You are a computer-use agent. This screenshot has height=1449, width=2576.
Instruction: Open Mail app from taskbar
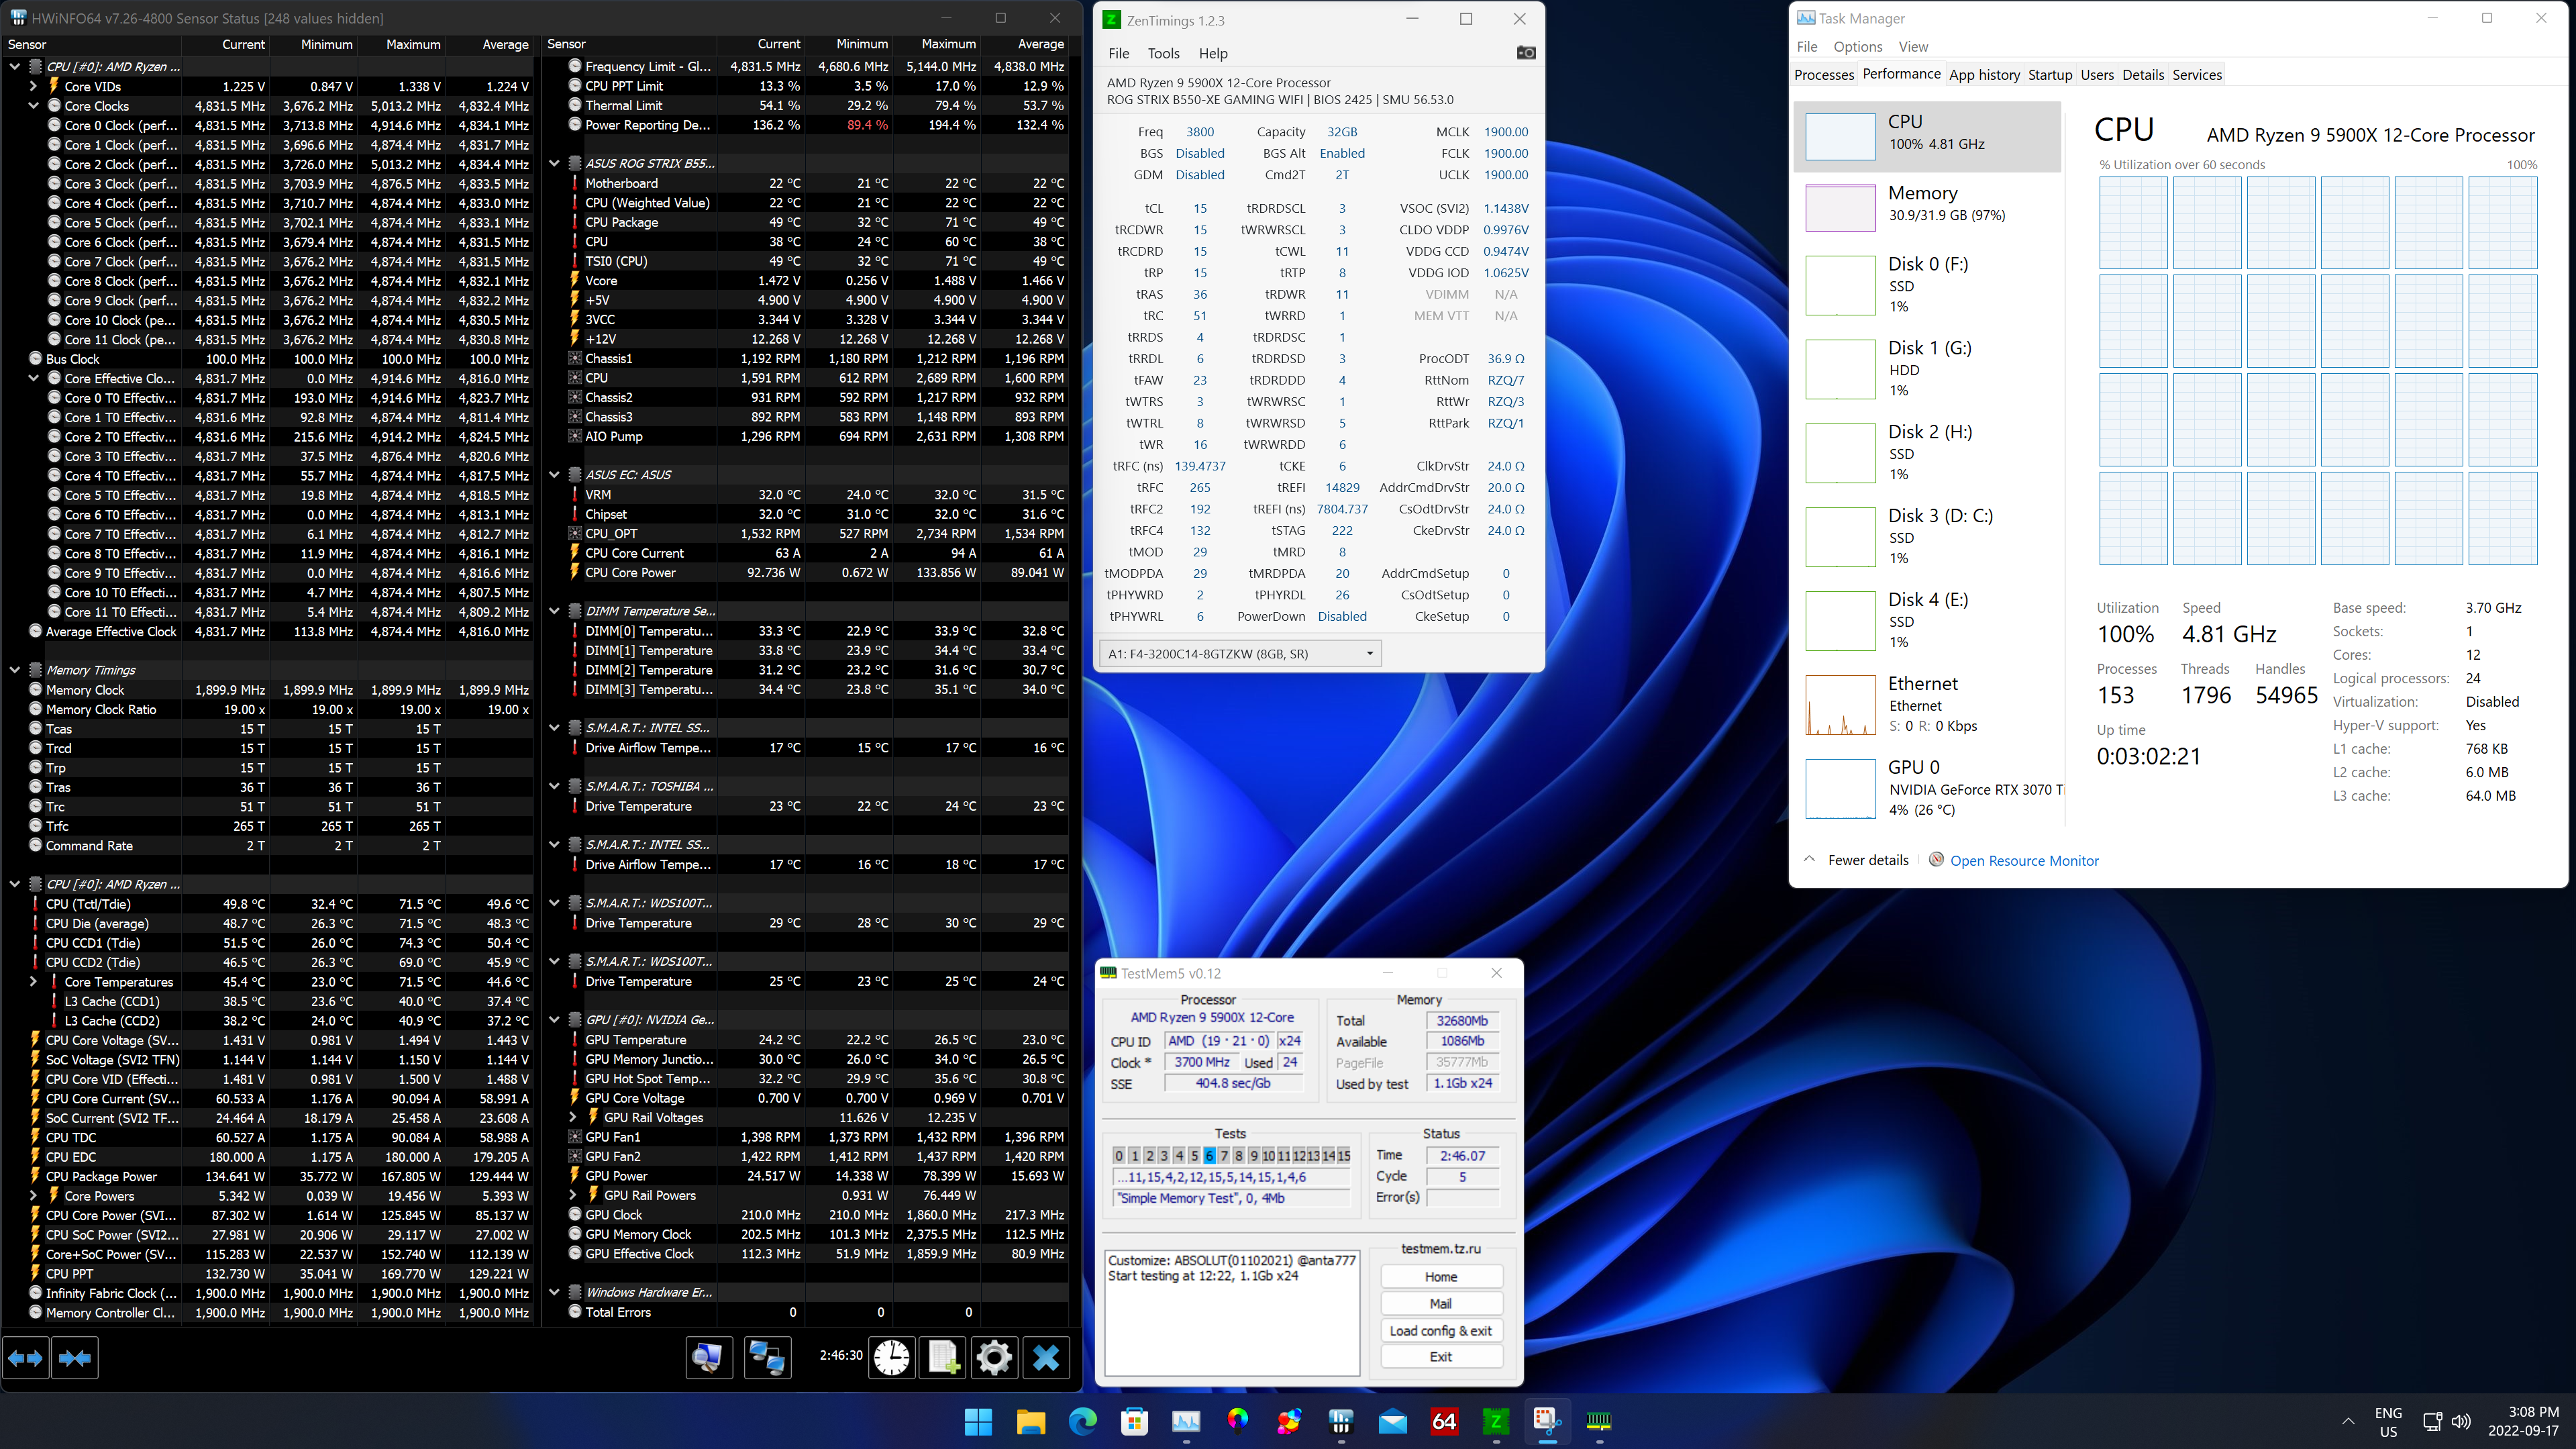click(1393, 1421)
